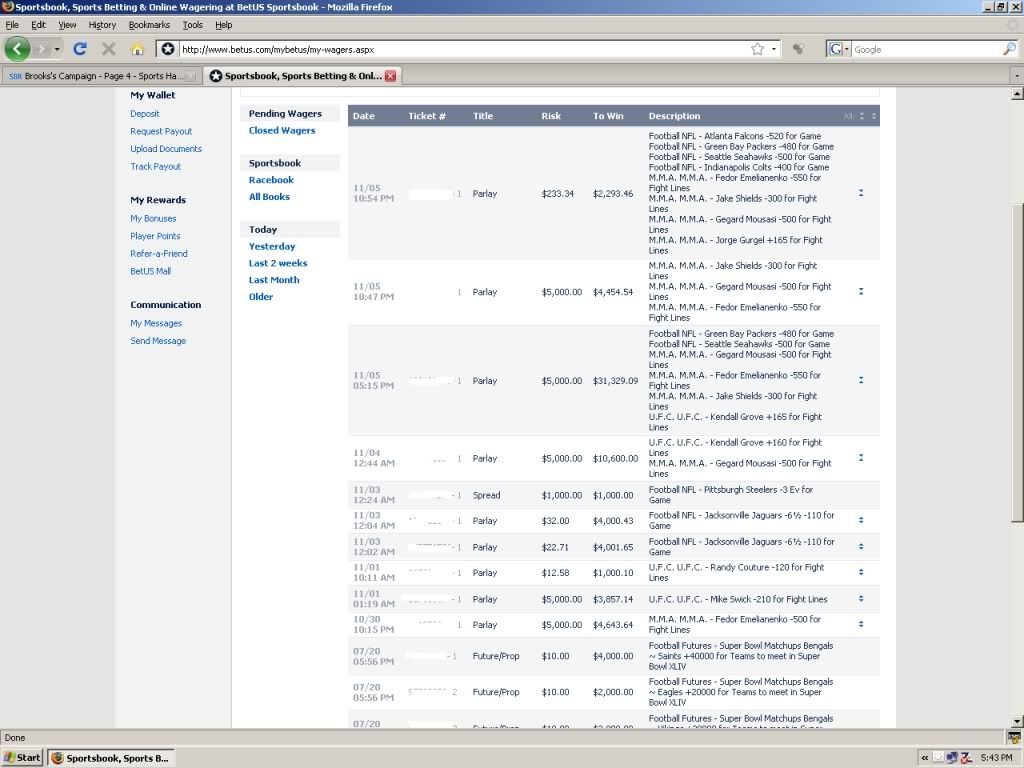Screen dimensions: 1024x768
Task: Open the Request Payout link
Action: pyautogui.click(x=161, y=131)
